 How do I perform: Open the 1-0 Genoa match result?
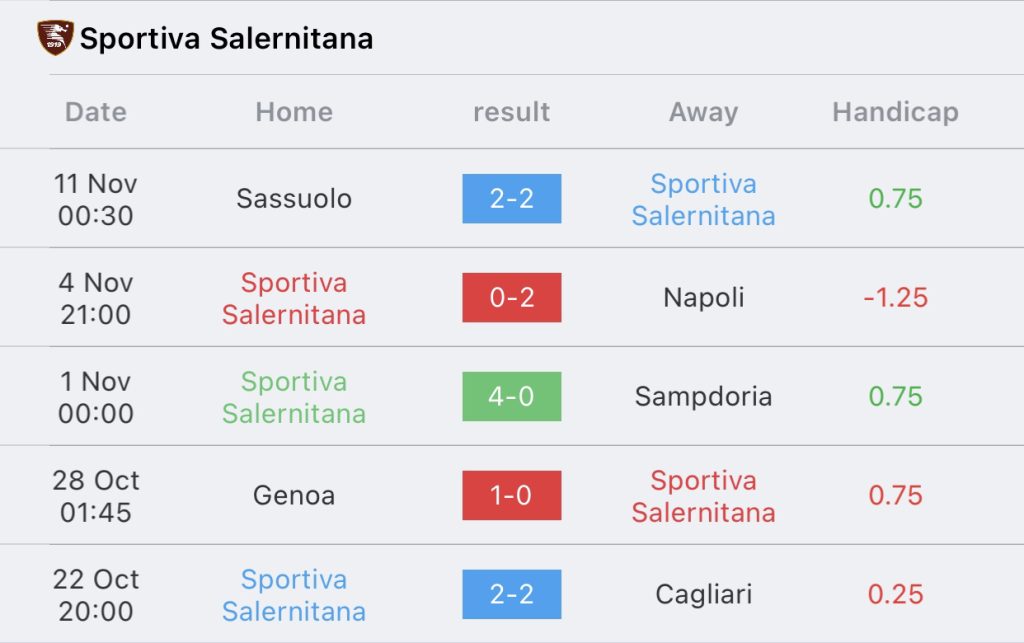tap(512, 495)
